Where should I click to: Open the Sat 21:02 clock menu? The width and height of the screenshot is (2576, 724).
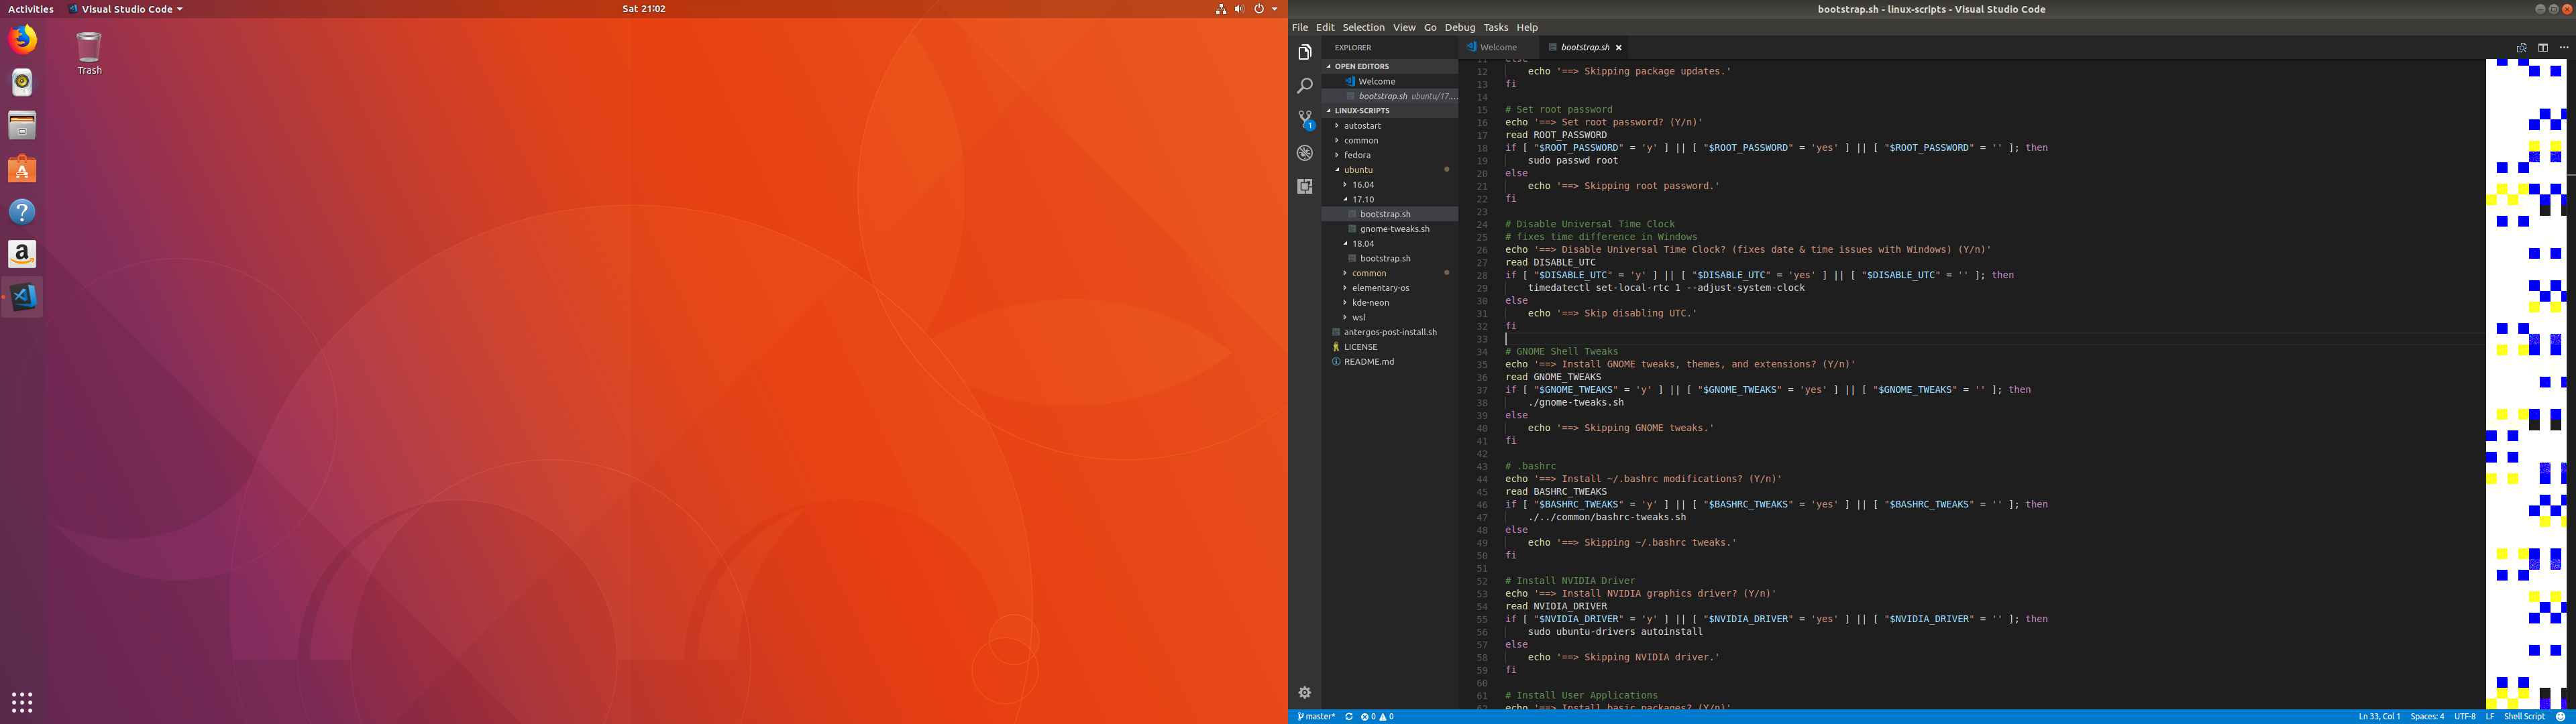(x=643, y=9)
